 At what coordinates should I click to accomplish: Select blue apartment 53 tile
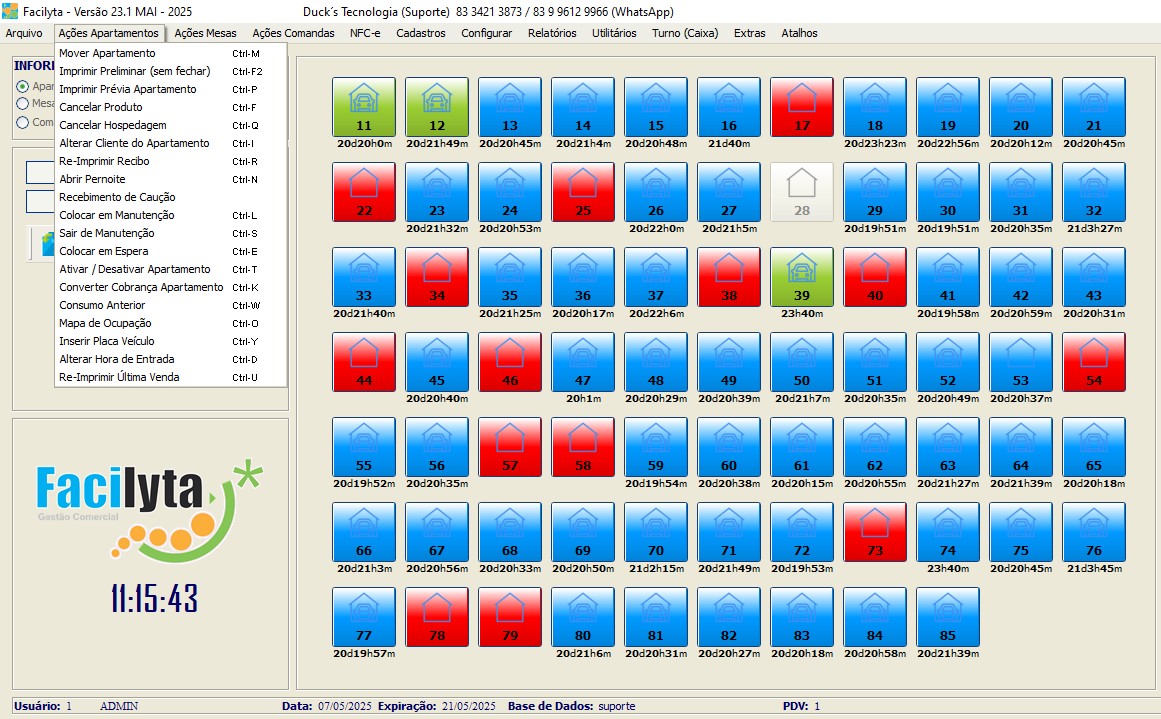pyautogui.click(x=1020, y=362)
